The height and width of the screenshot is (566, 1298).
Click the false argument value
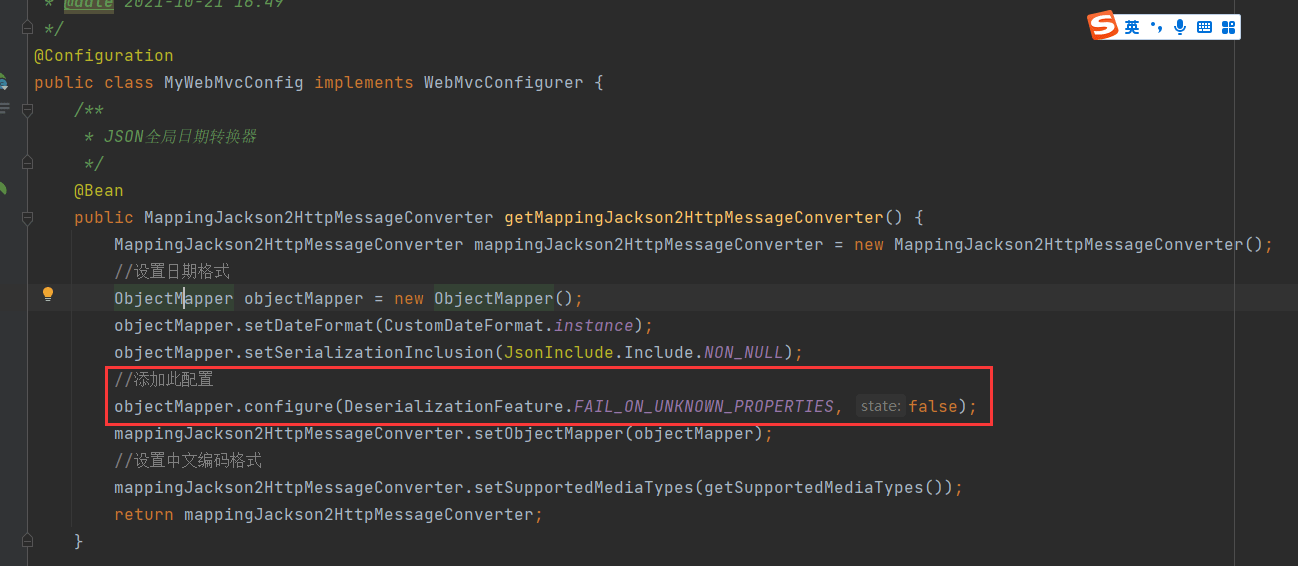point(932,407)
